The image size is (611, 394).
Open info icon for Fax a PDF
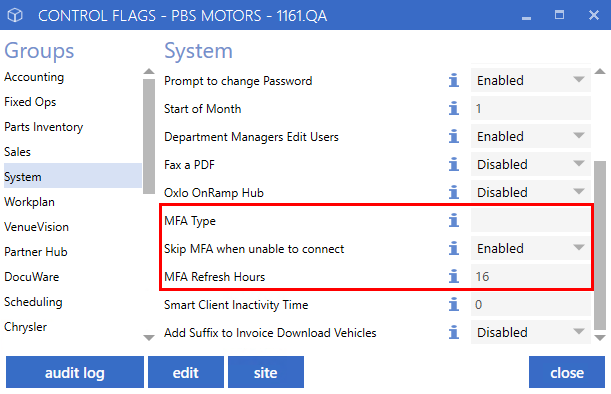pyautogui.click(x=453, y=164)
